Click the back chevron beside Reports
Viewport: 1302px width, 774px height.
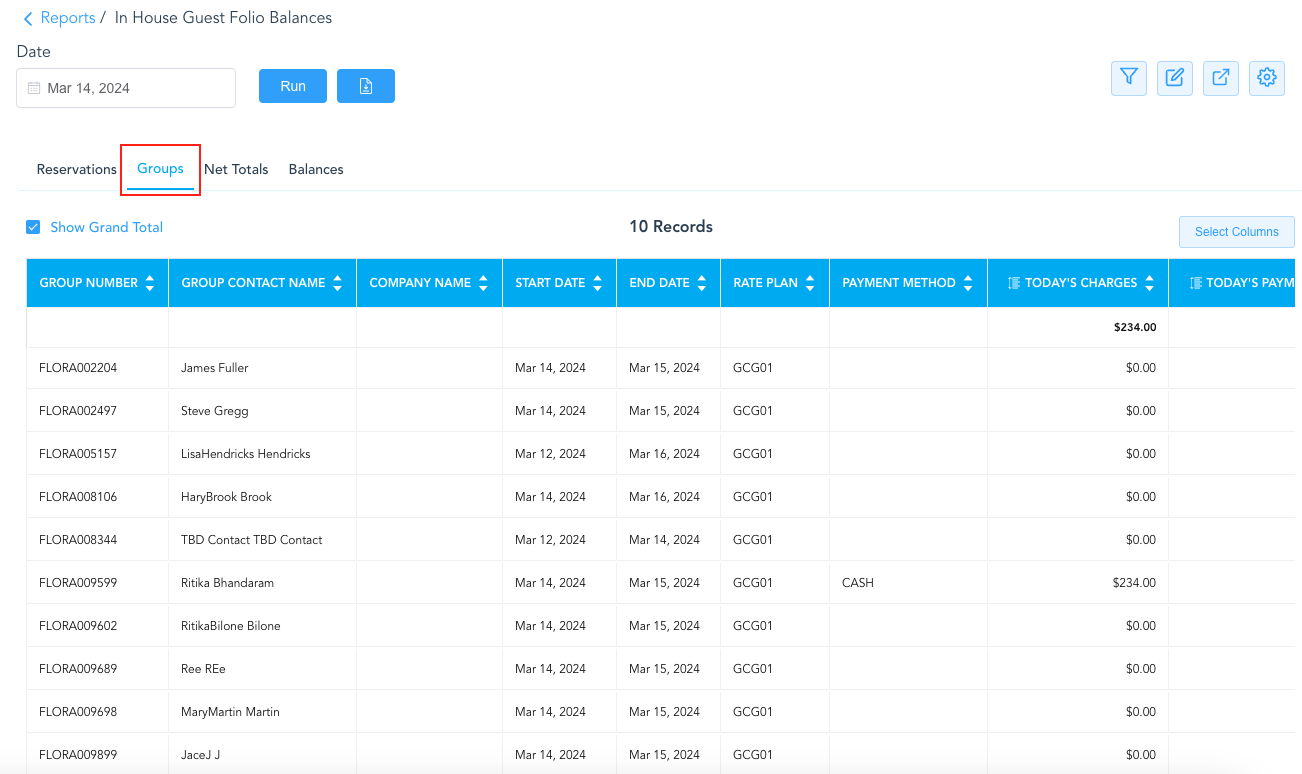28,19
